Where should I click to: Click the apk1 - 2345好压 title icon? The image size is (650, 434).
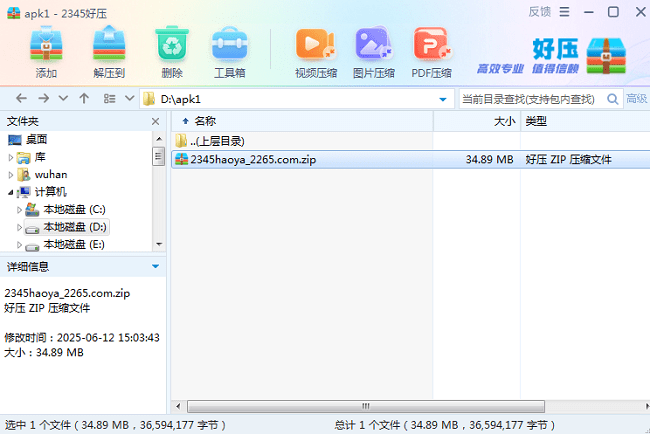coord(14,13)
